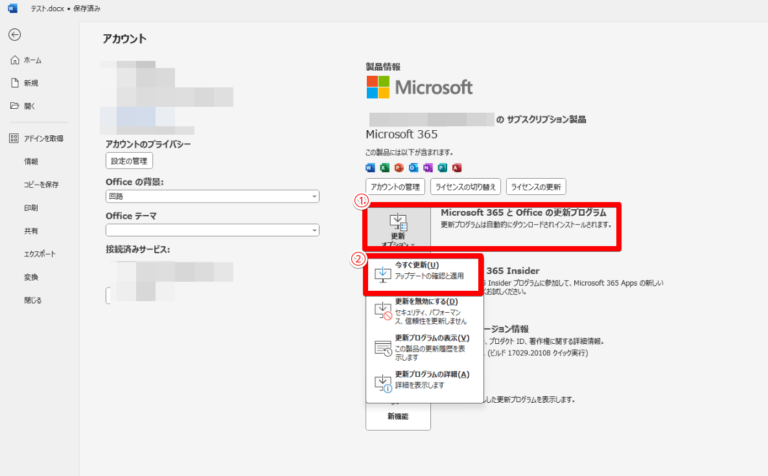Open the 更新オプション dropdown button

[x=397, y=227]
